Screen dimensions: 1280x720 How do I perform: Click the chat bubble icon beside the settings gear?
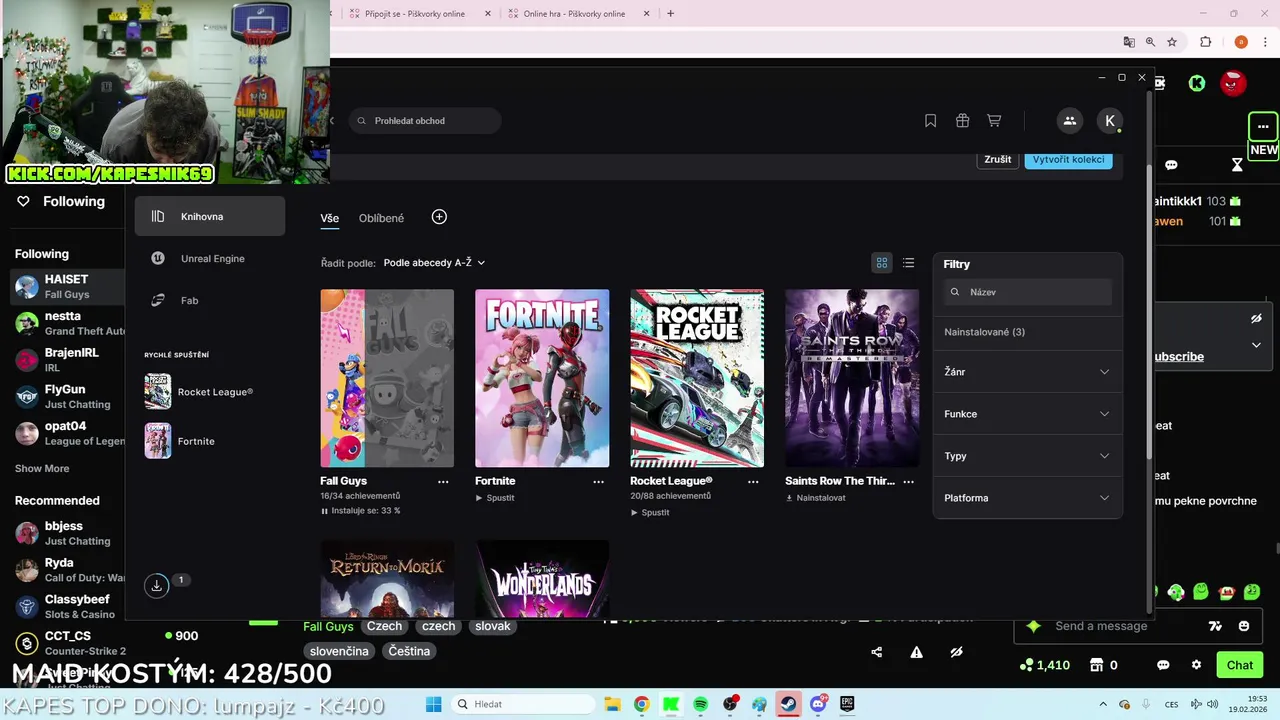pos(1163,665)
